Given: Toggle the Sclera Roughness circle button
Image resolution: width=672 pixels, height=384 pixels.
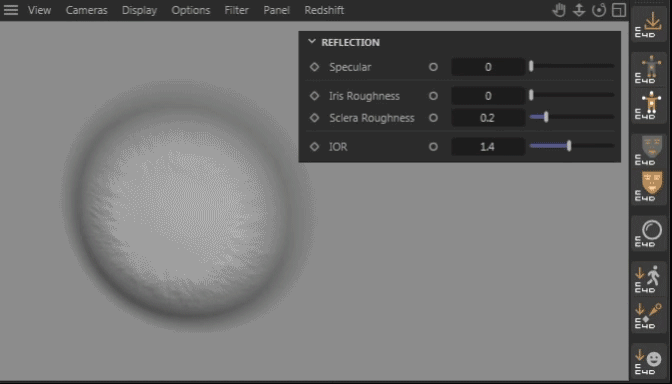Looking at the screenshot, I should (433, 118).
